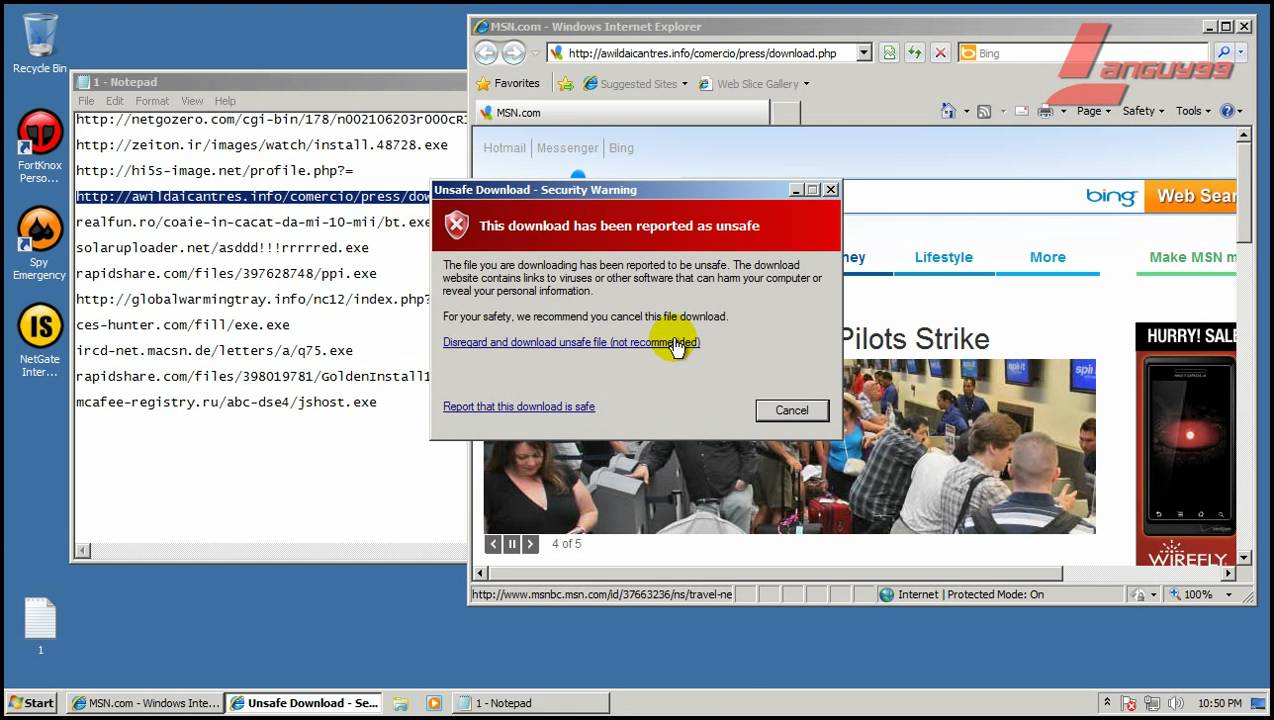1274x720 pixels.
Task: Open the Favorites star button
Action: (x=508, y=84)
